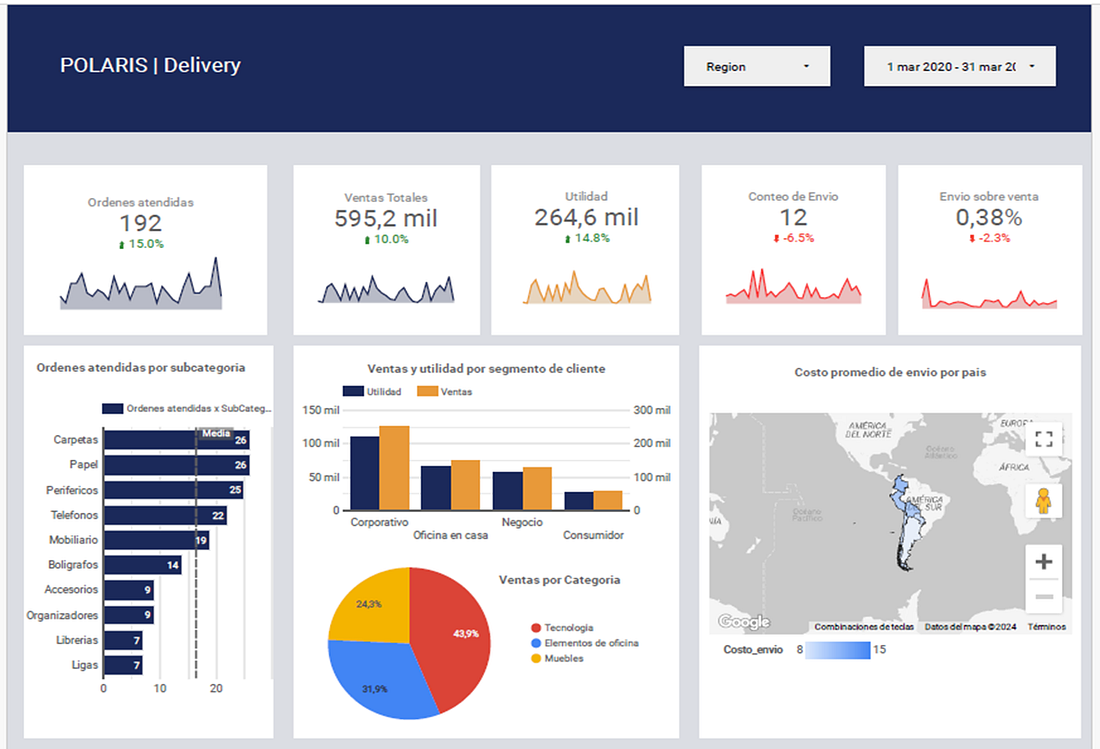Viewport: 1100px width, 749px height.
Task: Zoom out on the map
Action: coord(1044,596)
